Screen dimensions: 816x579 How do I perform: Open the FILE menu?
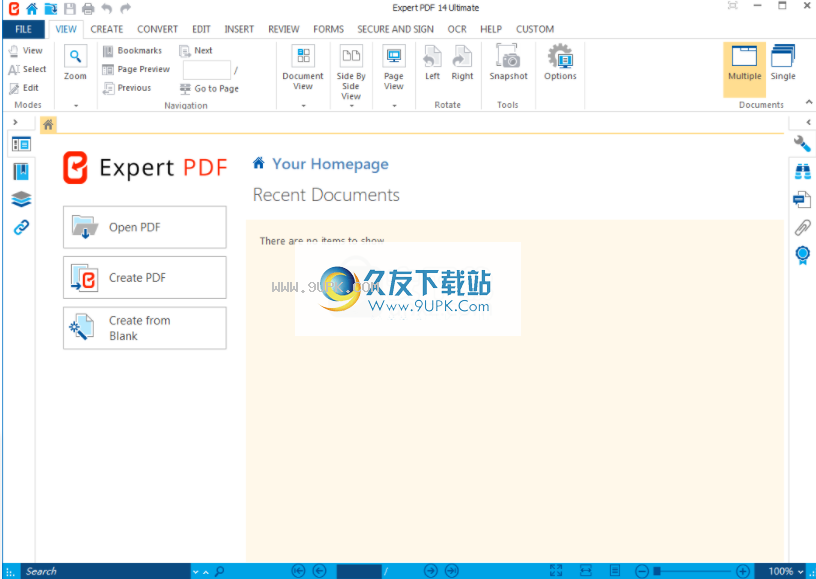23,29
